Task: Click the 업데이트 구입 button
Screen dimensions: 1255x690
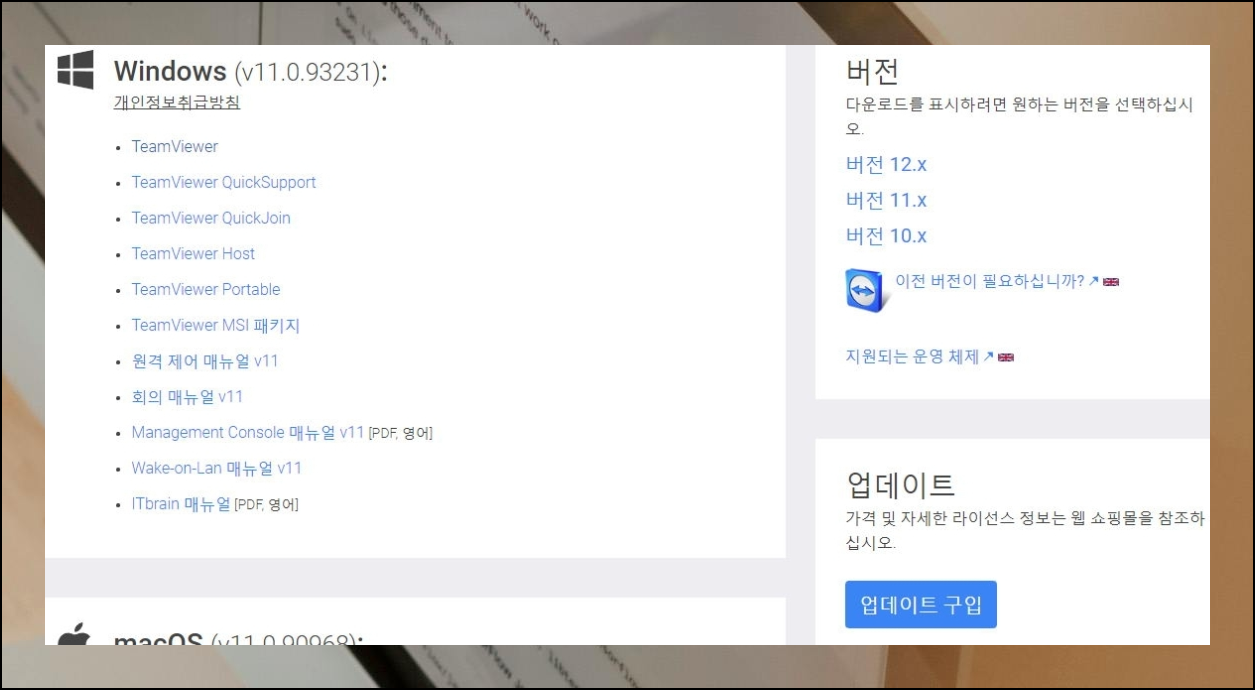Action: (x=921, y=604)
